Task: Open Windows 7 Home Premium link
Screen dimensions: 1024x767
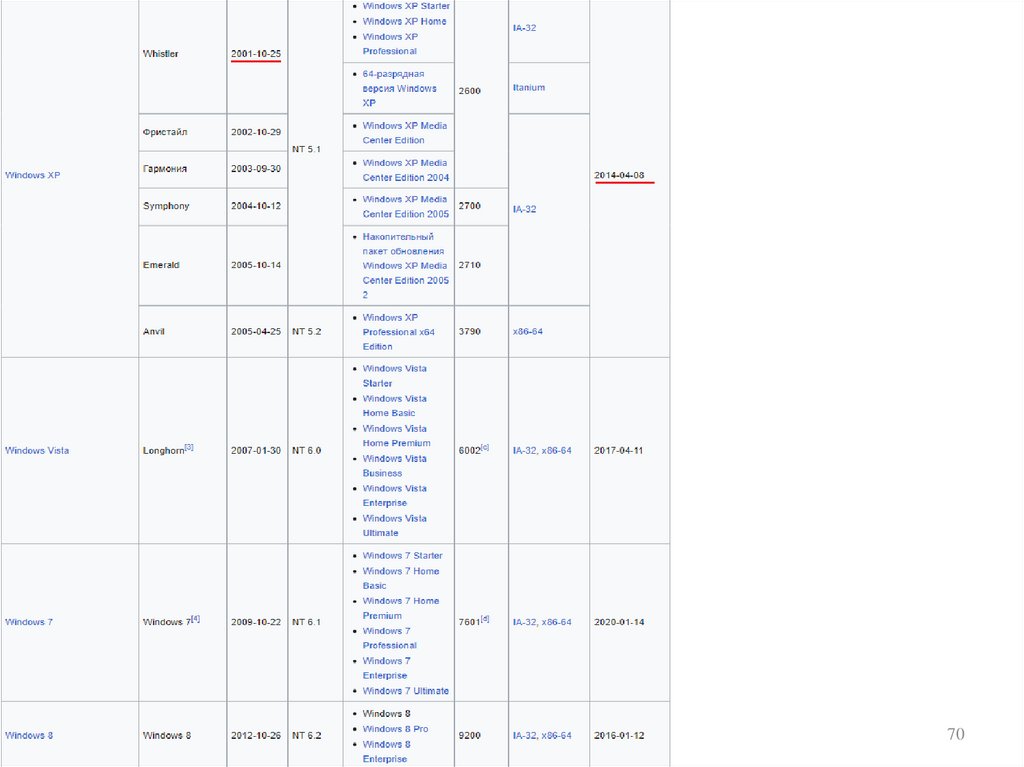Action: point(400,608)
